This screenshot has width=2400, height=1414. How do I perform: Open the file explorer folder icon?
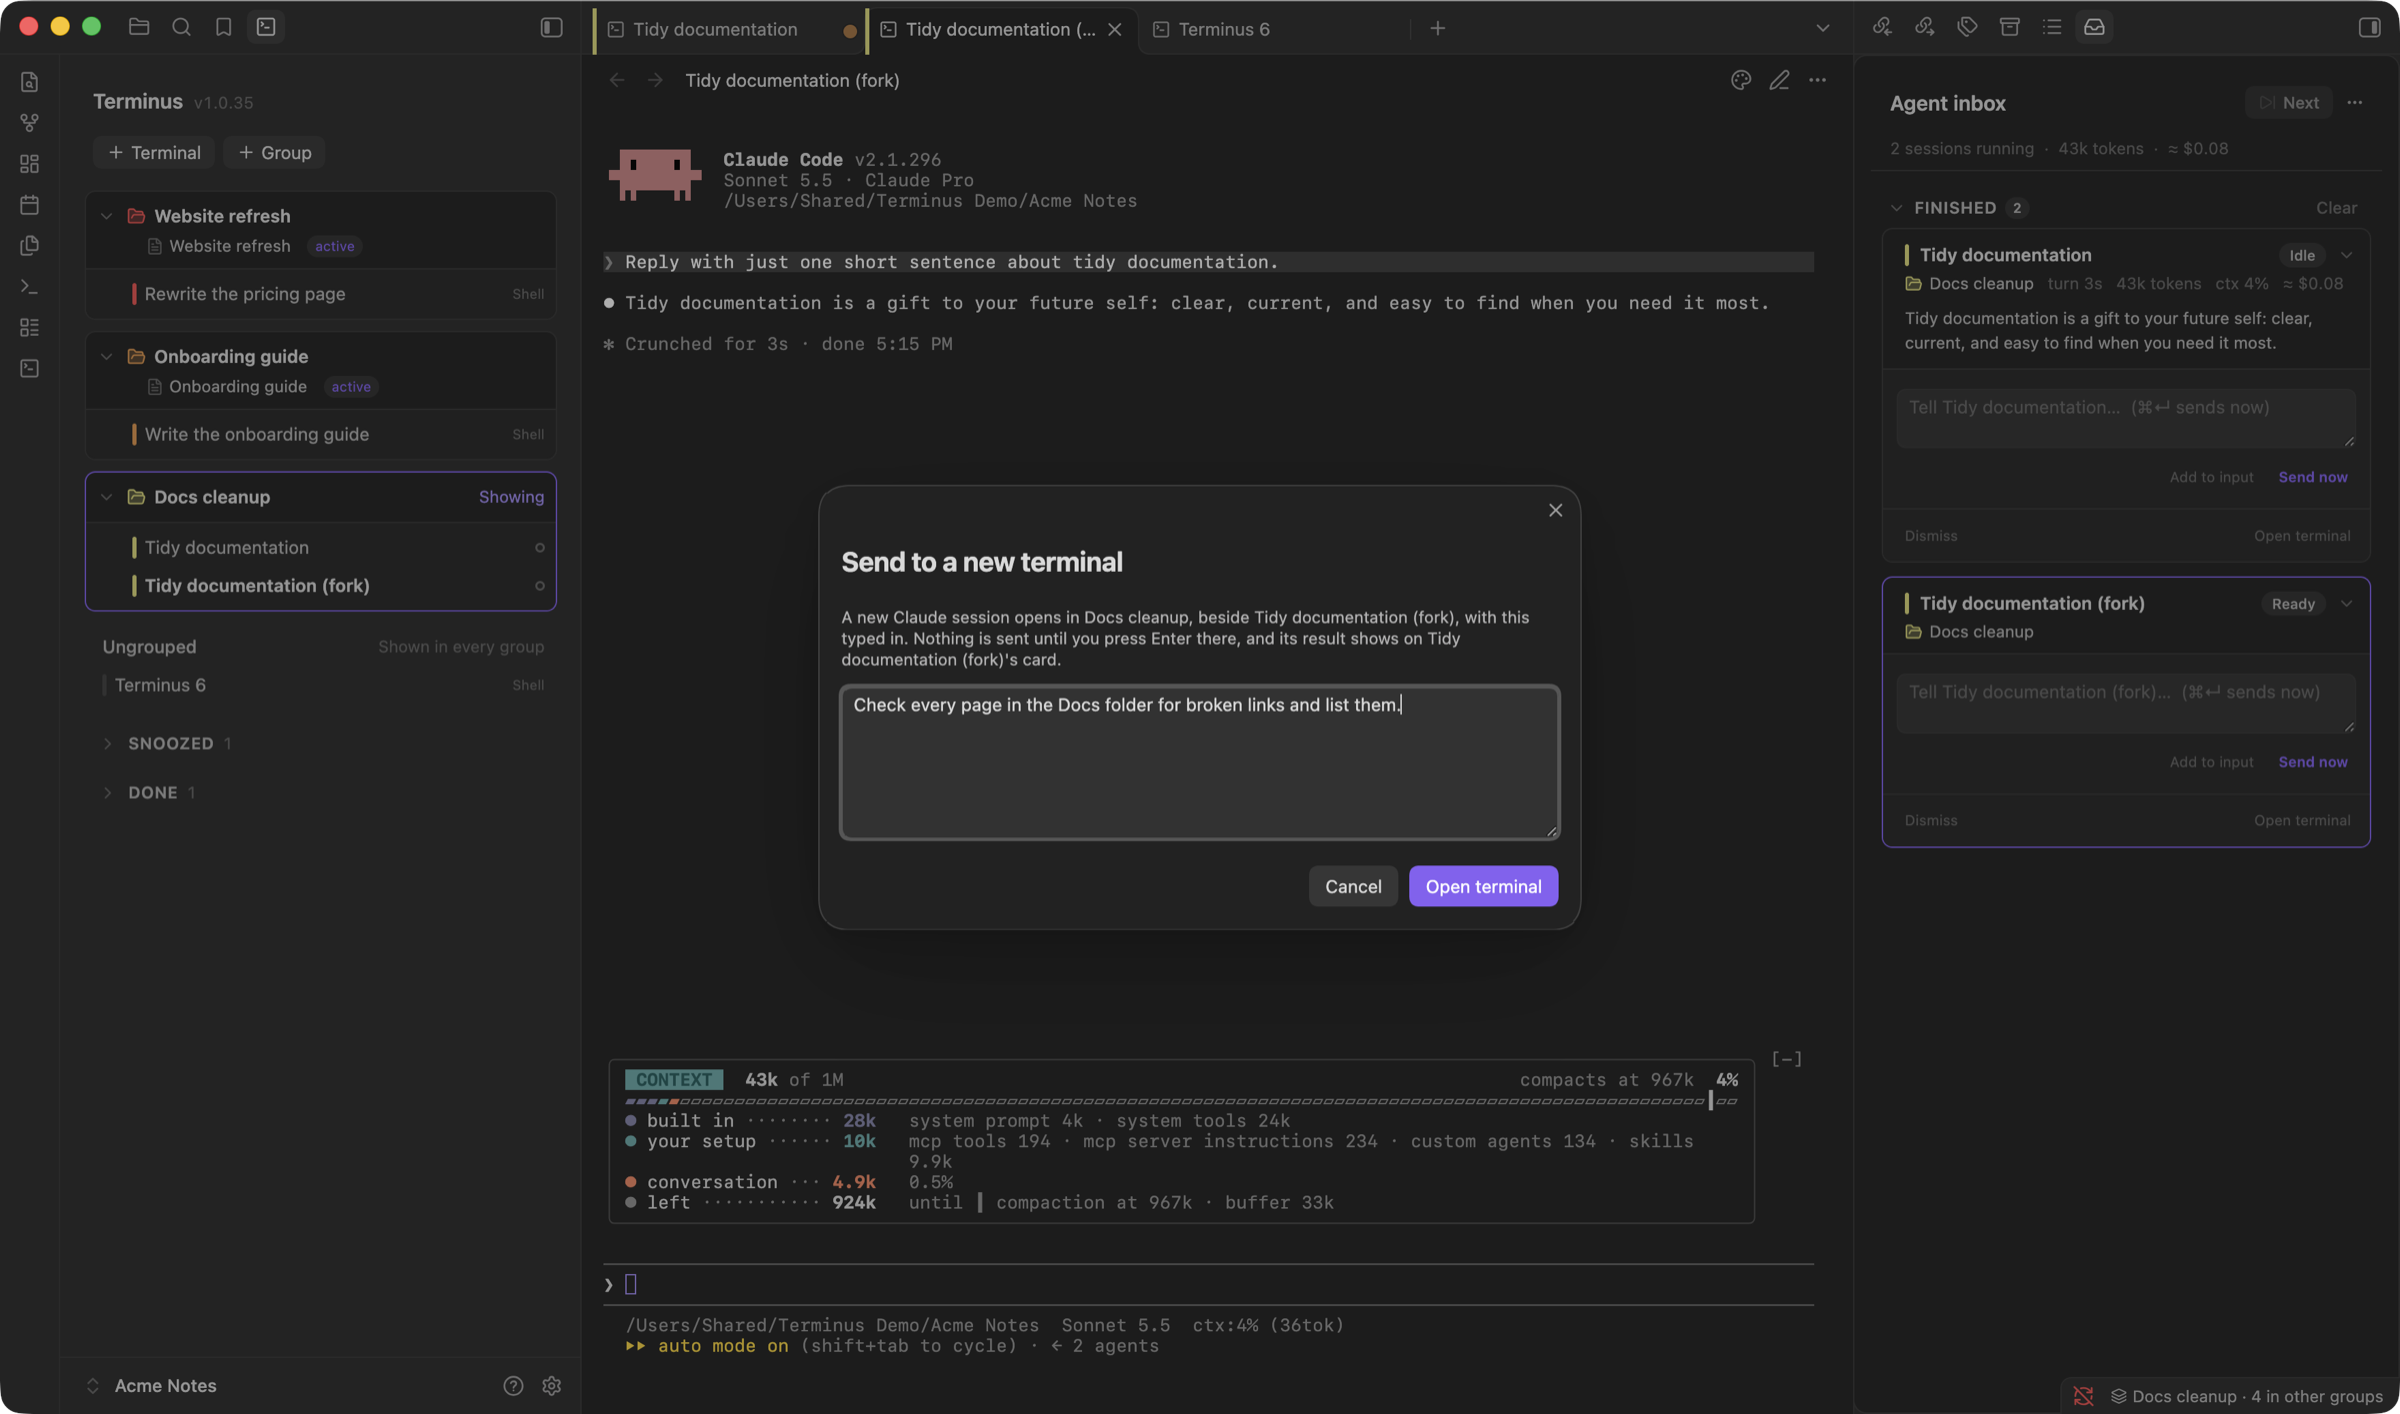[139, 27]
